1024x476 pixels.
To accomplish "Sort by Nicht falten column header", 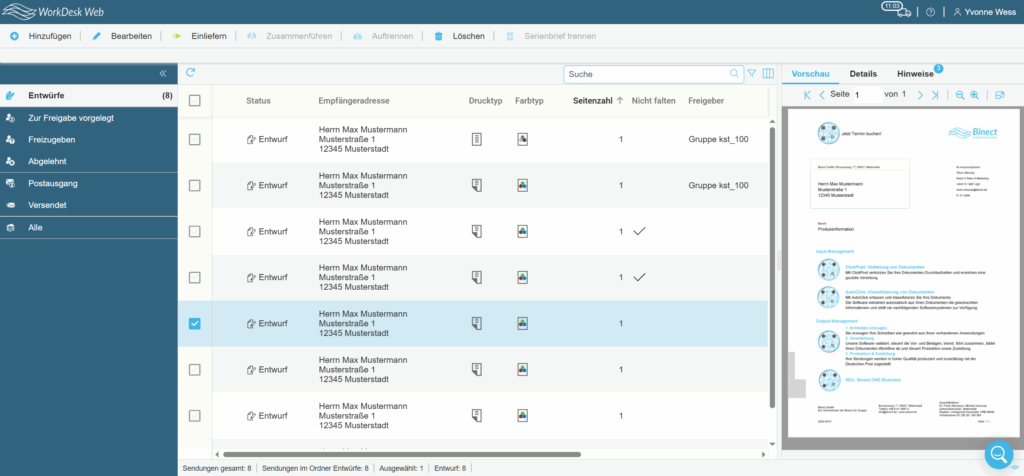I will (654, 101).
